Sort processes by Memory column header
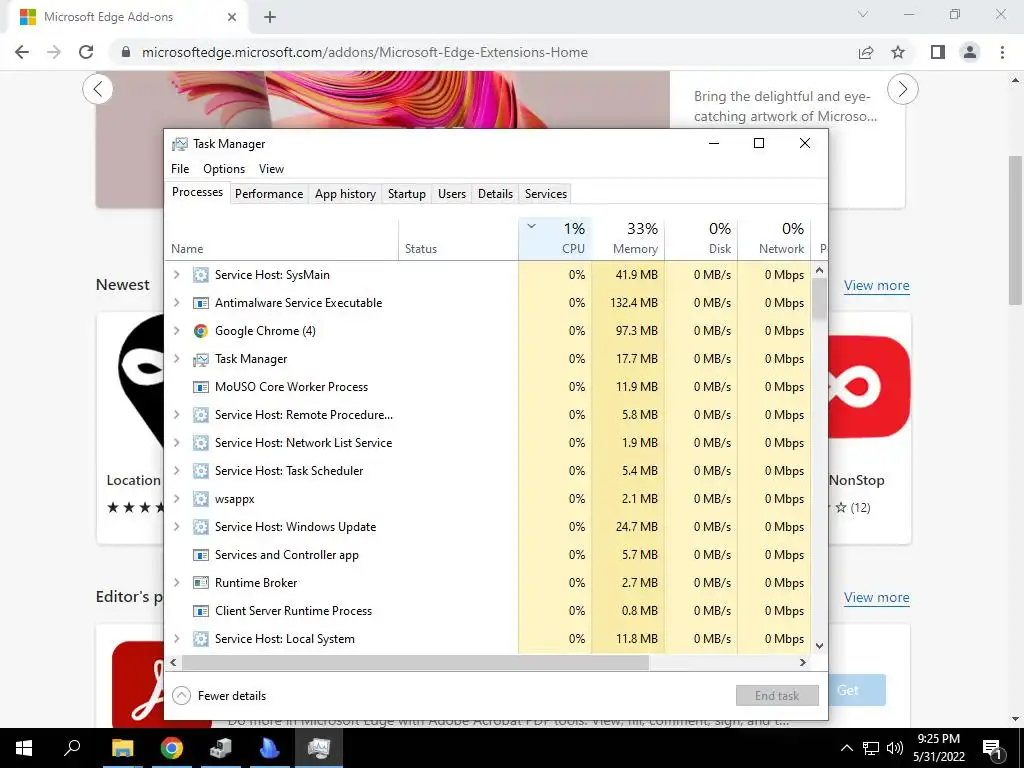The height and width of the screenshot is (768, 1024). [x=628, y=238]
